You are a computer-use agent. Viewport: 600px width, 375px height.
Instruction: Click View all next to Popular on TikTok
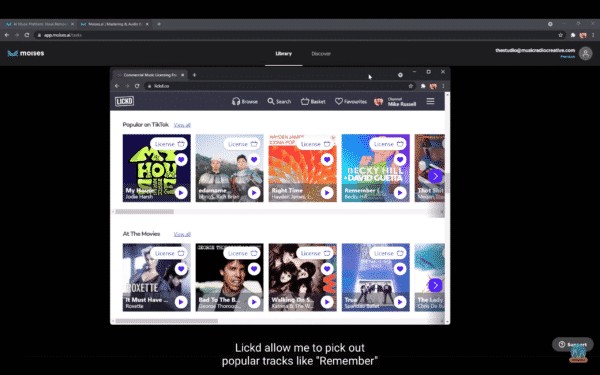pos(182,125)
